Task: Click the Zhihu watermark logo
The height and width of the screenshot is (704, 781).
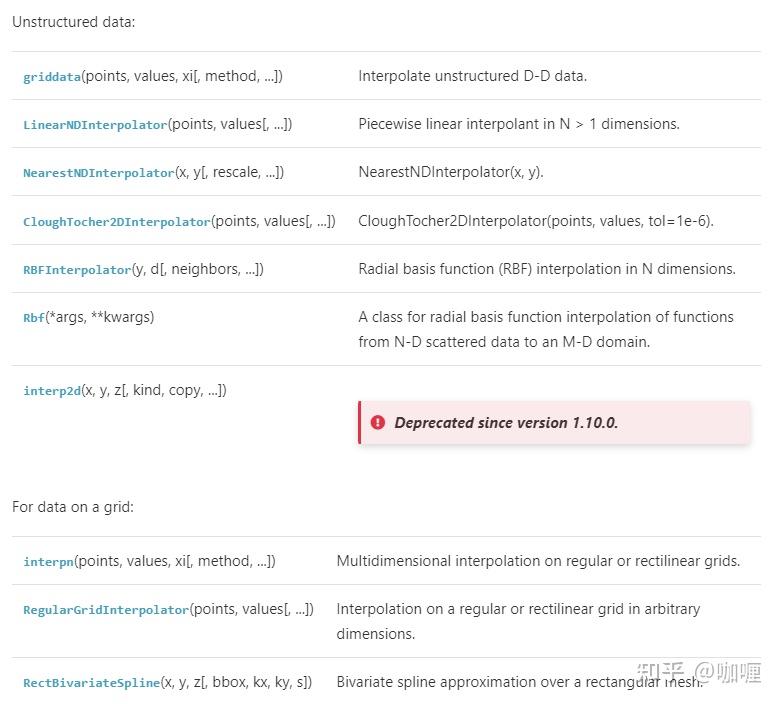Action: coord(661,672)
